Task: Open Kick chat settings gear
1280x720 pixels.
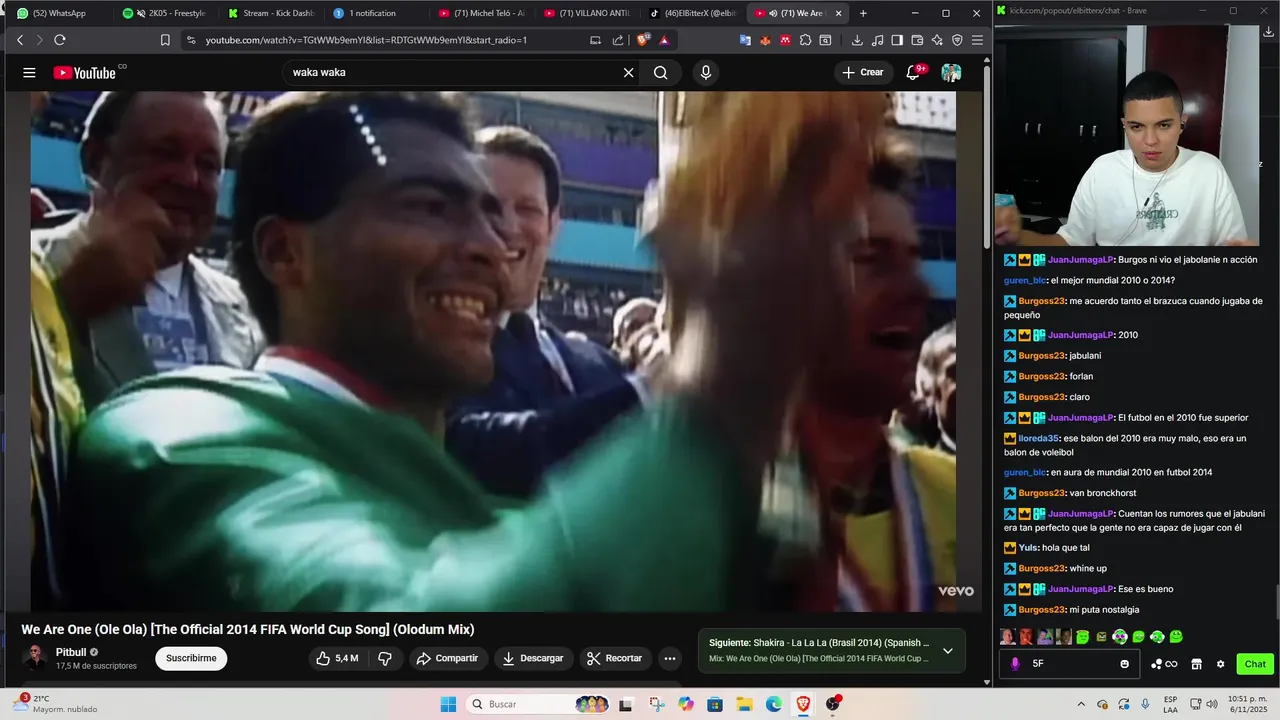Action: click(x=1220, y=664)
